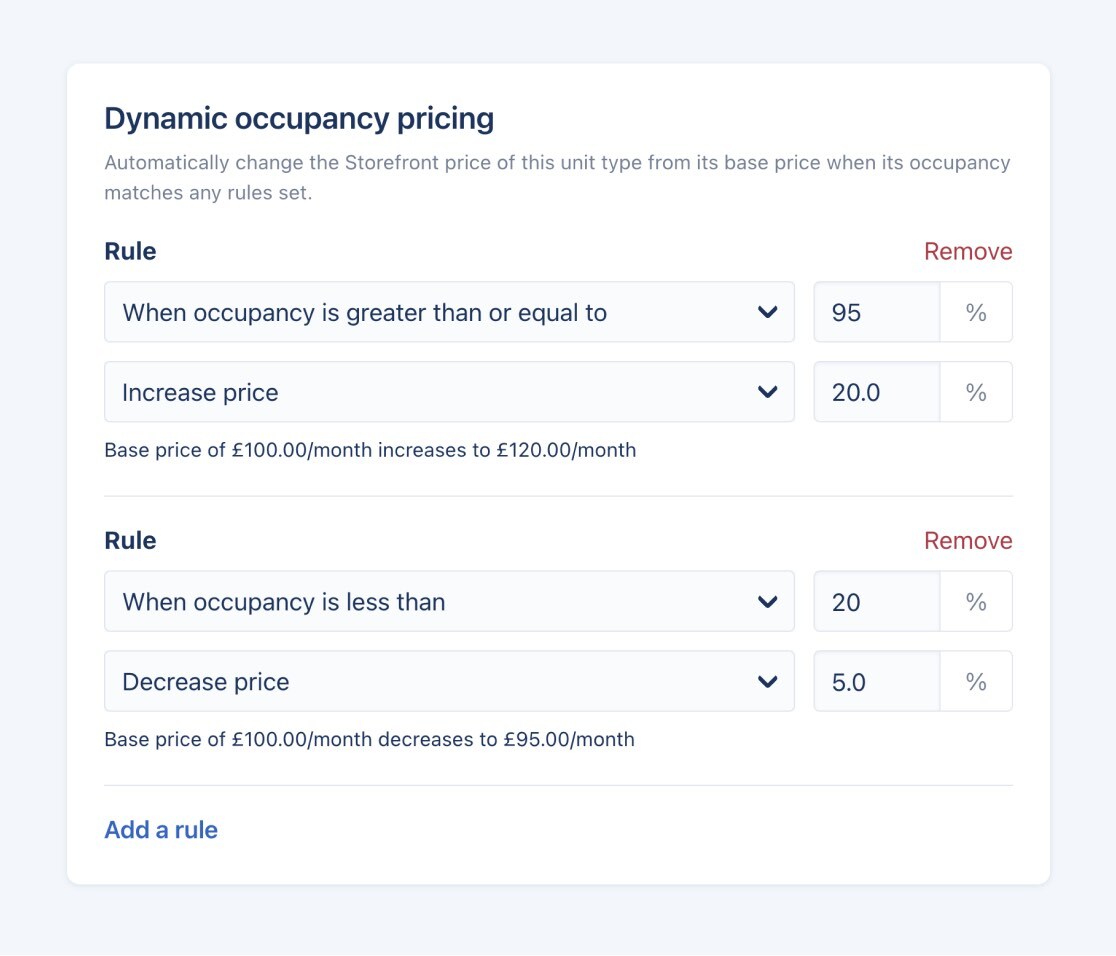Click the chevron beside When occupancy is less than
Screen dimensions: 1116x956
click(768, 601)
